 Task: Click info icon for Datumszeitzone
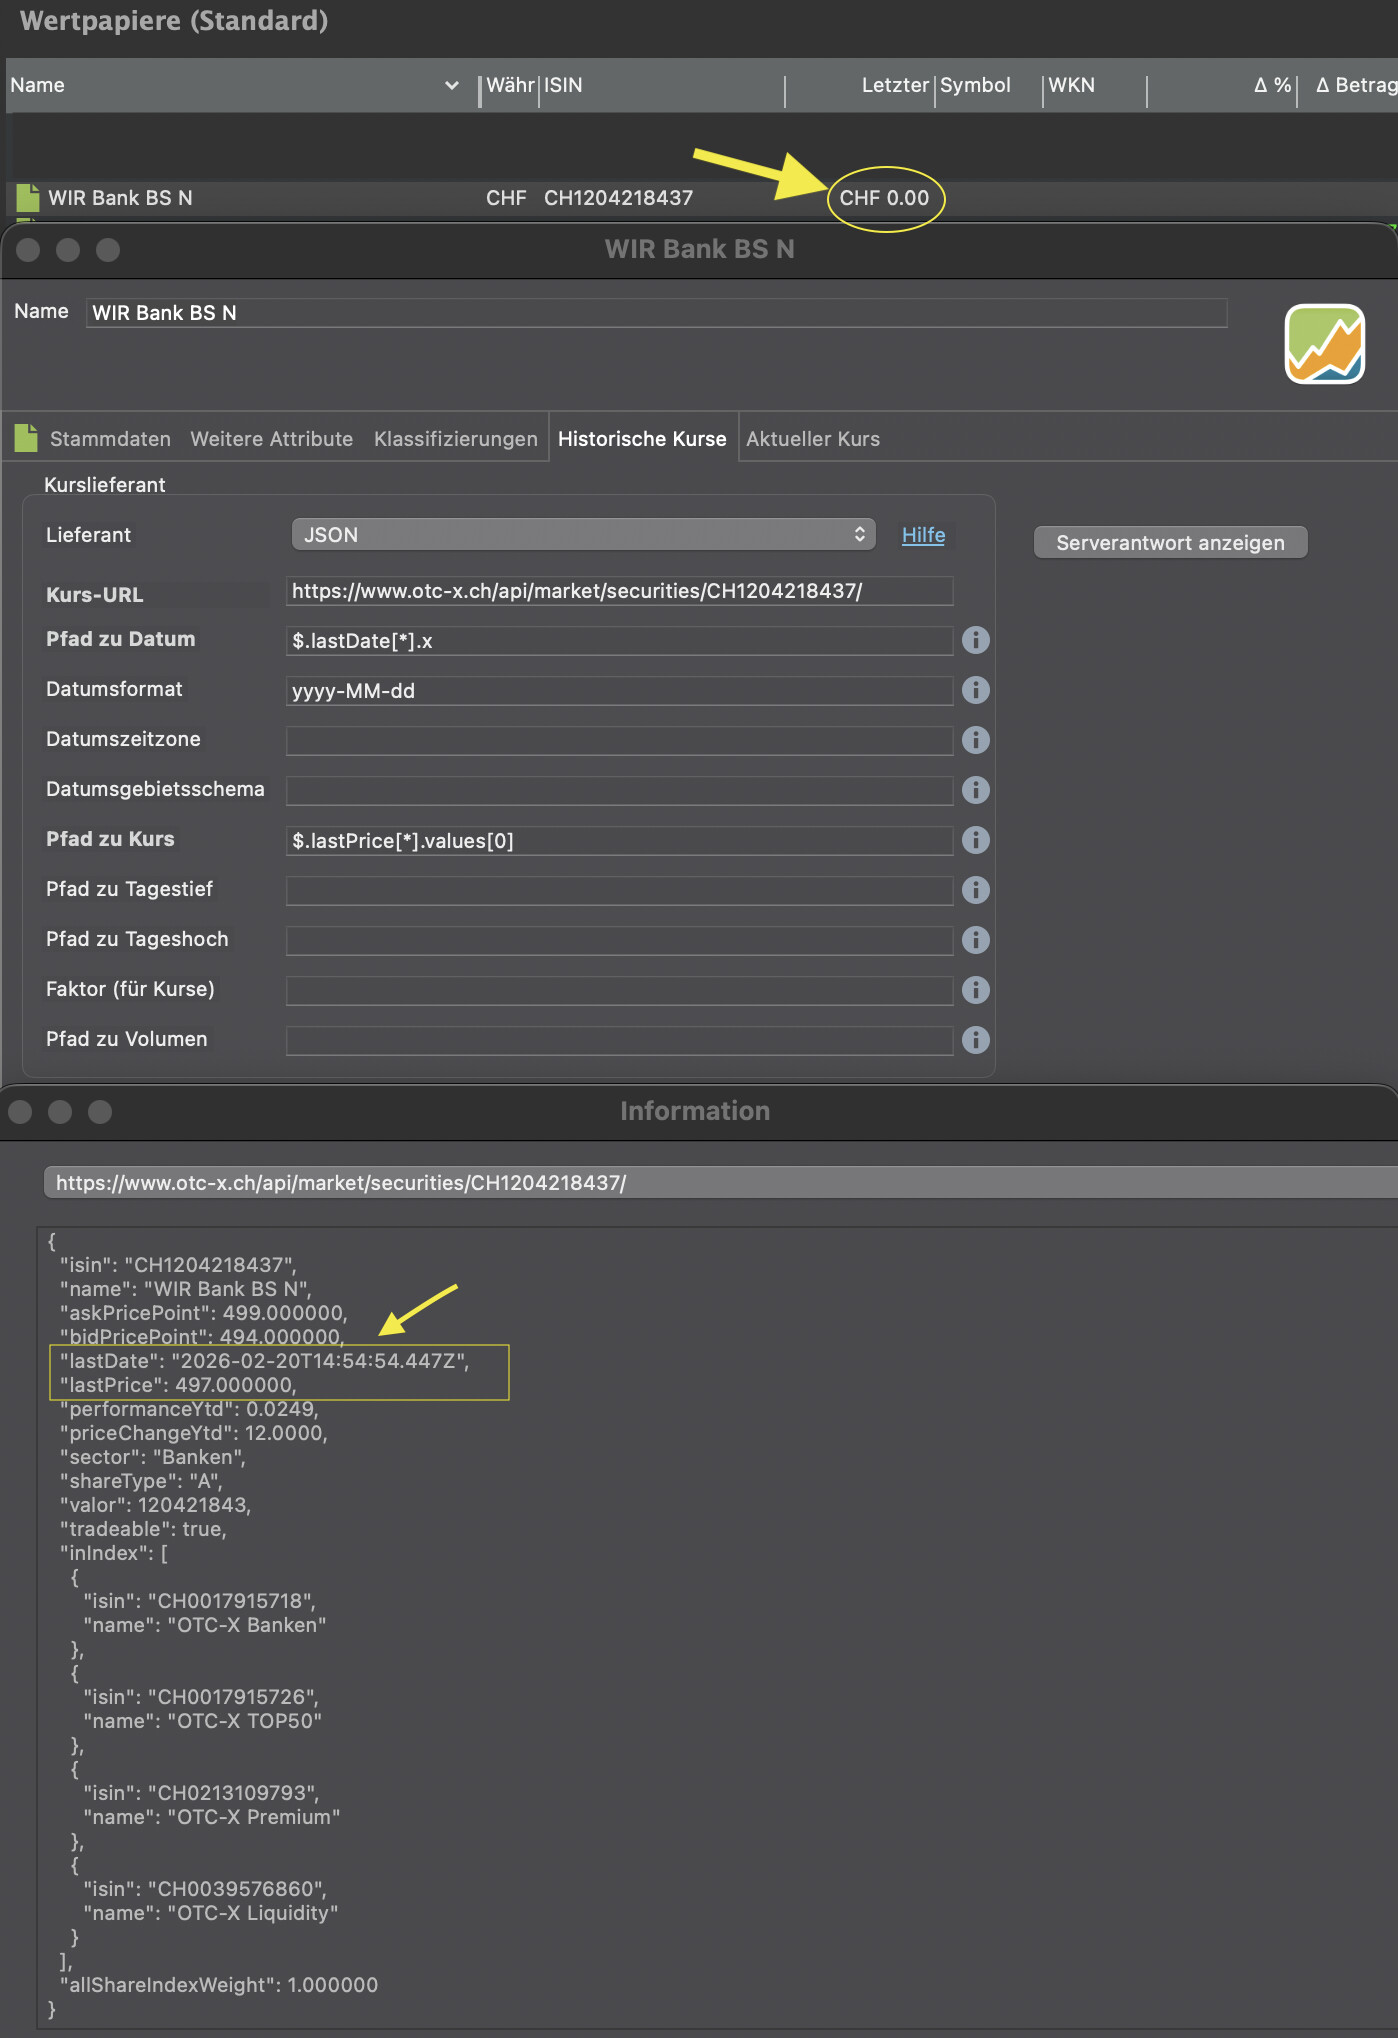tap(975, 740)
